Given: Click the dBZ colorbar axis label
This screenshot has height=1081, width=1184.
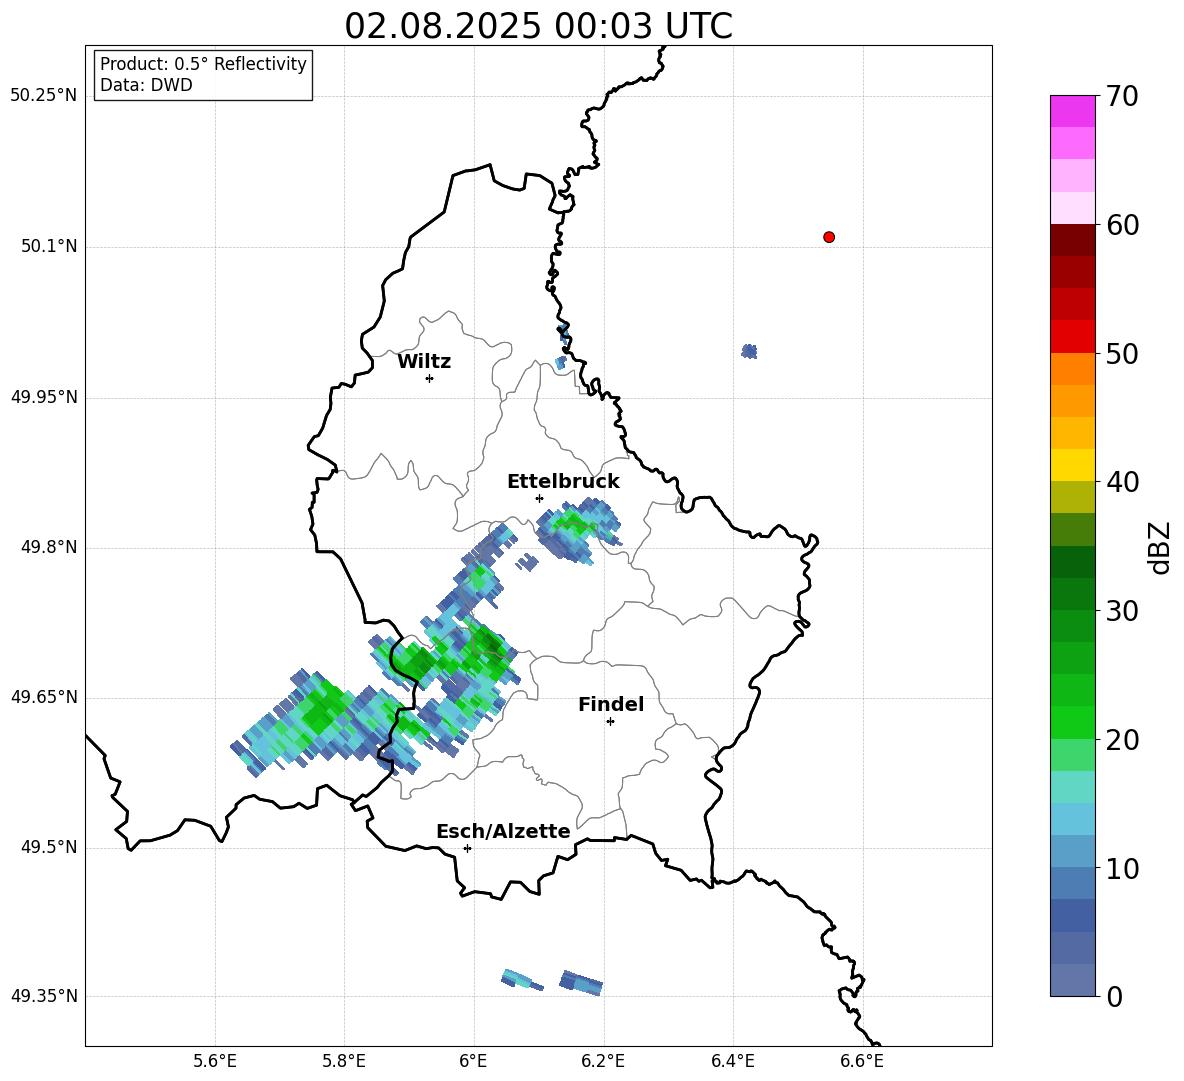Looking at the screenshot, I should pos(1161,547).
